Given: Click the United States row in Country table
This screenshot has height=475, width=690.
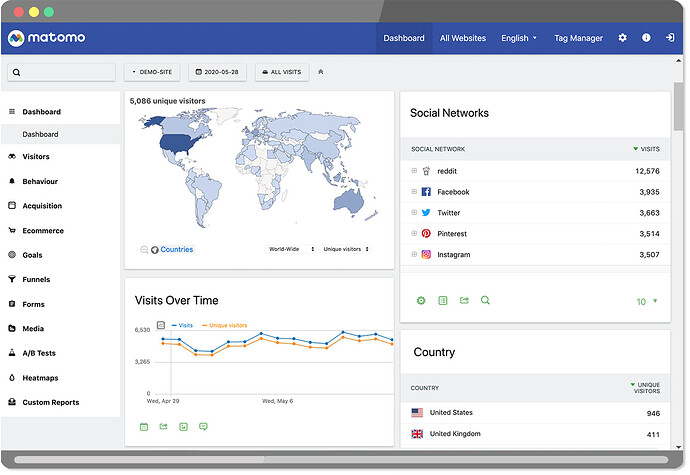Looking at the screenshot, I should pyautogui.click(x=535, y=413).
